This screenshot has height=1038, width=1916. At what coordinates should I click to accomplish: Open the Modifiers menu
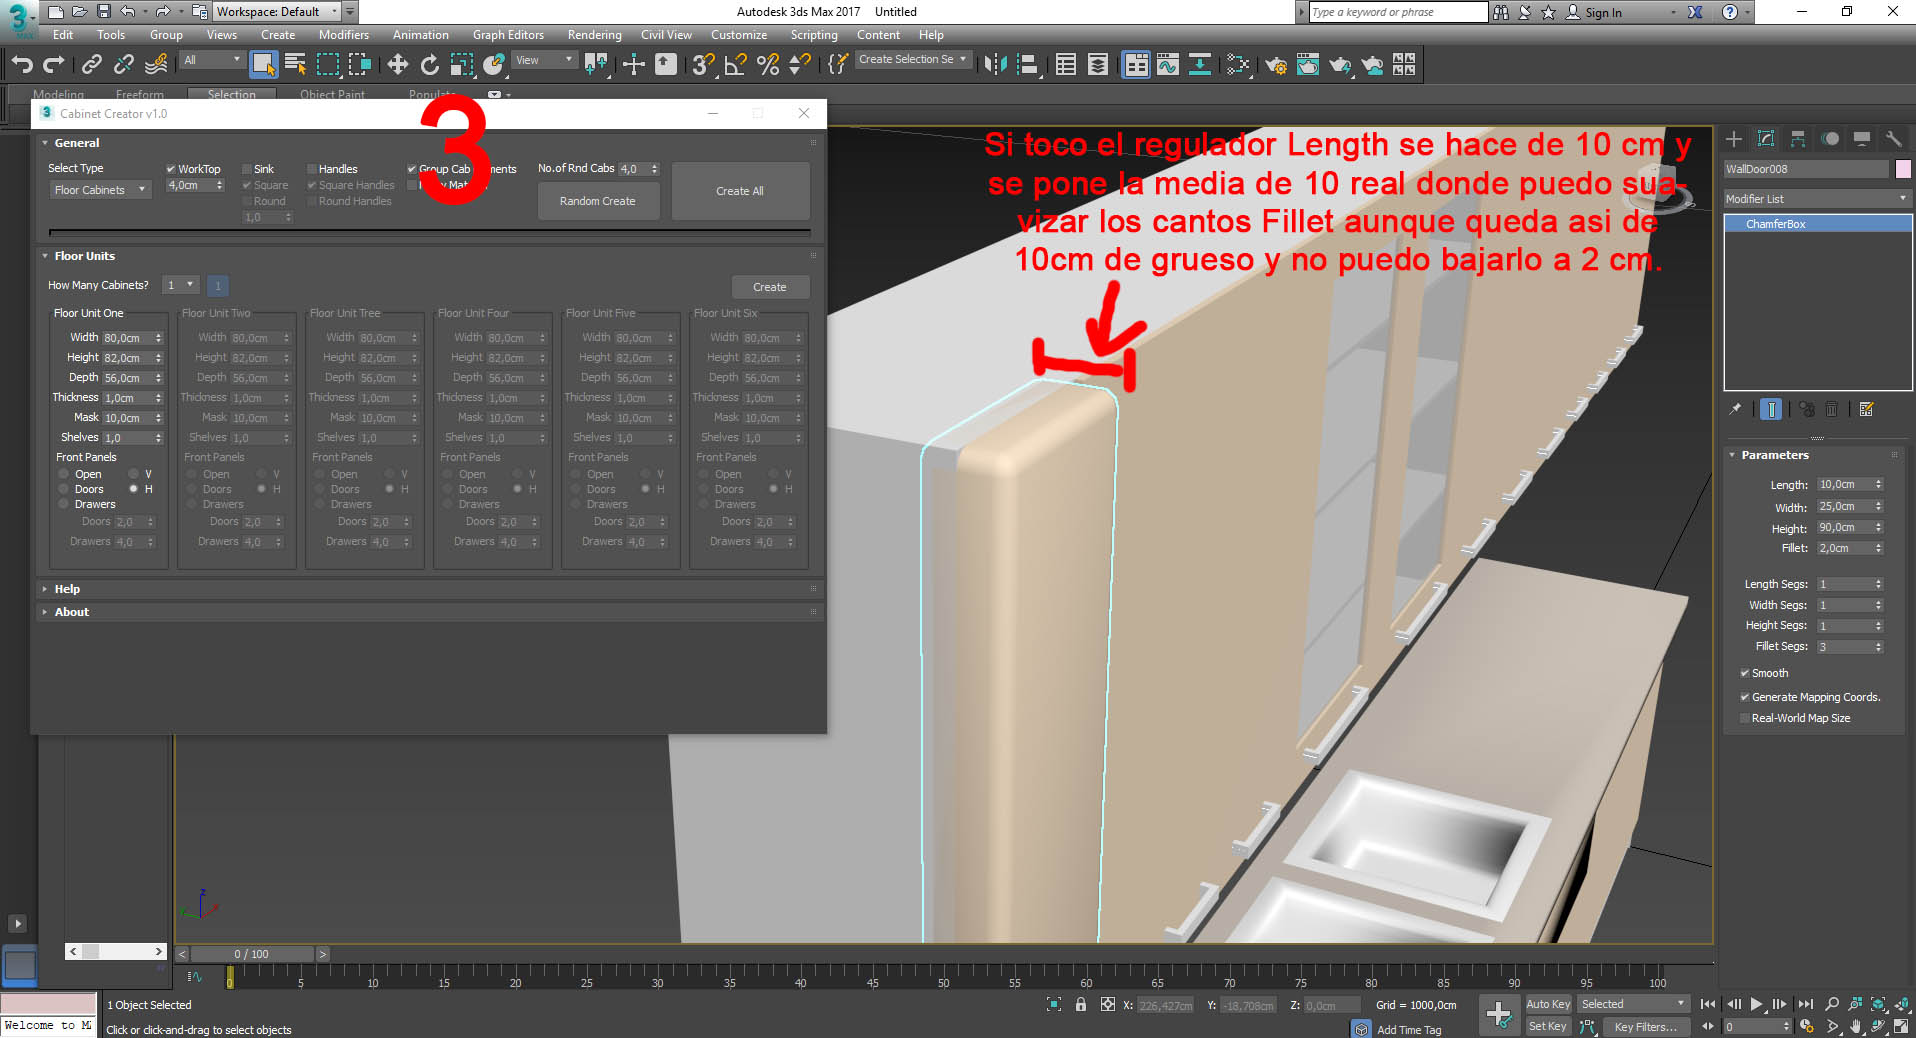click(x=344, y=35)
